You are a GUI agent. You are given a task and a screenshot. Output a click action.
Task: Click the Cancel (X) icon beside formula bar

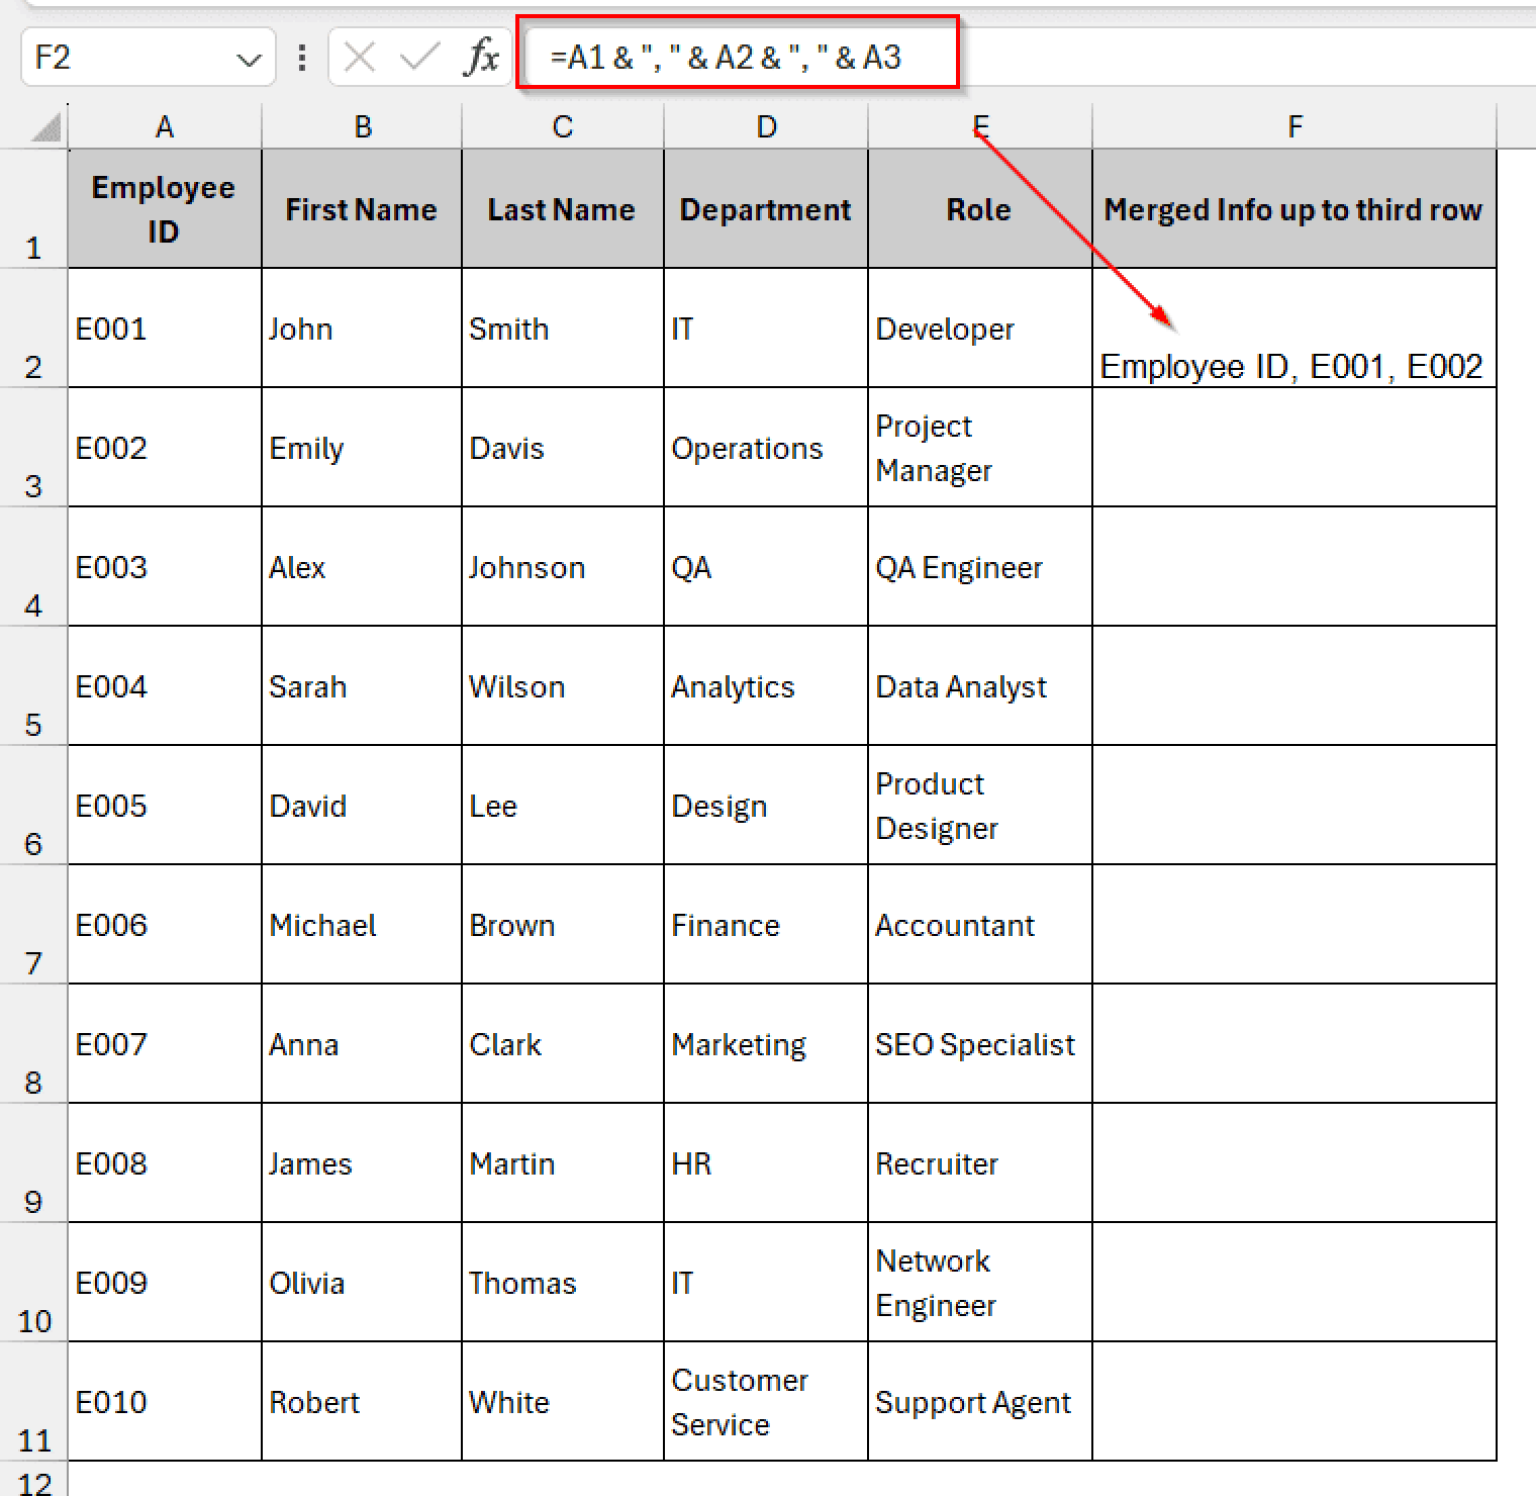pos(357,57)
